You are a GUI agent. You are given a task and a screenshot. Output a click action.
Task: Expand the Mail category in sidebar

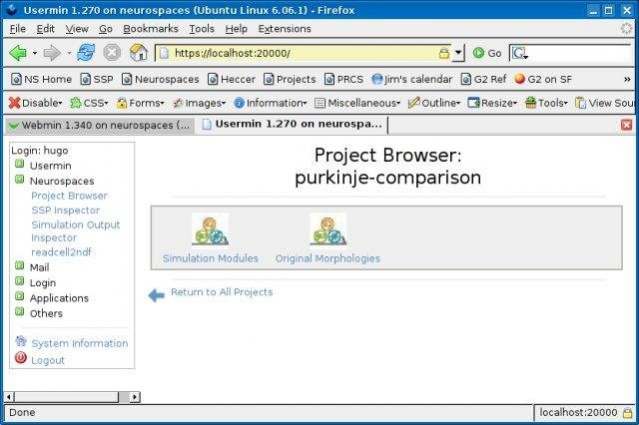point(20,266)
